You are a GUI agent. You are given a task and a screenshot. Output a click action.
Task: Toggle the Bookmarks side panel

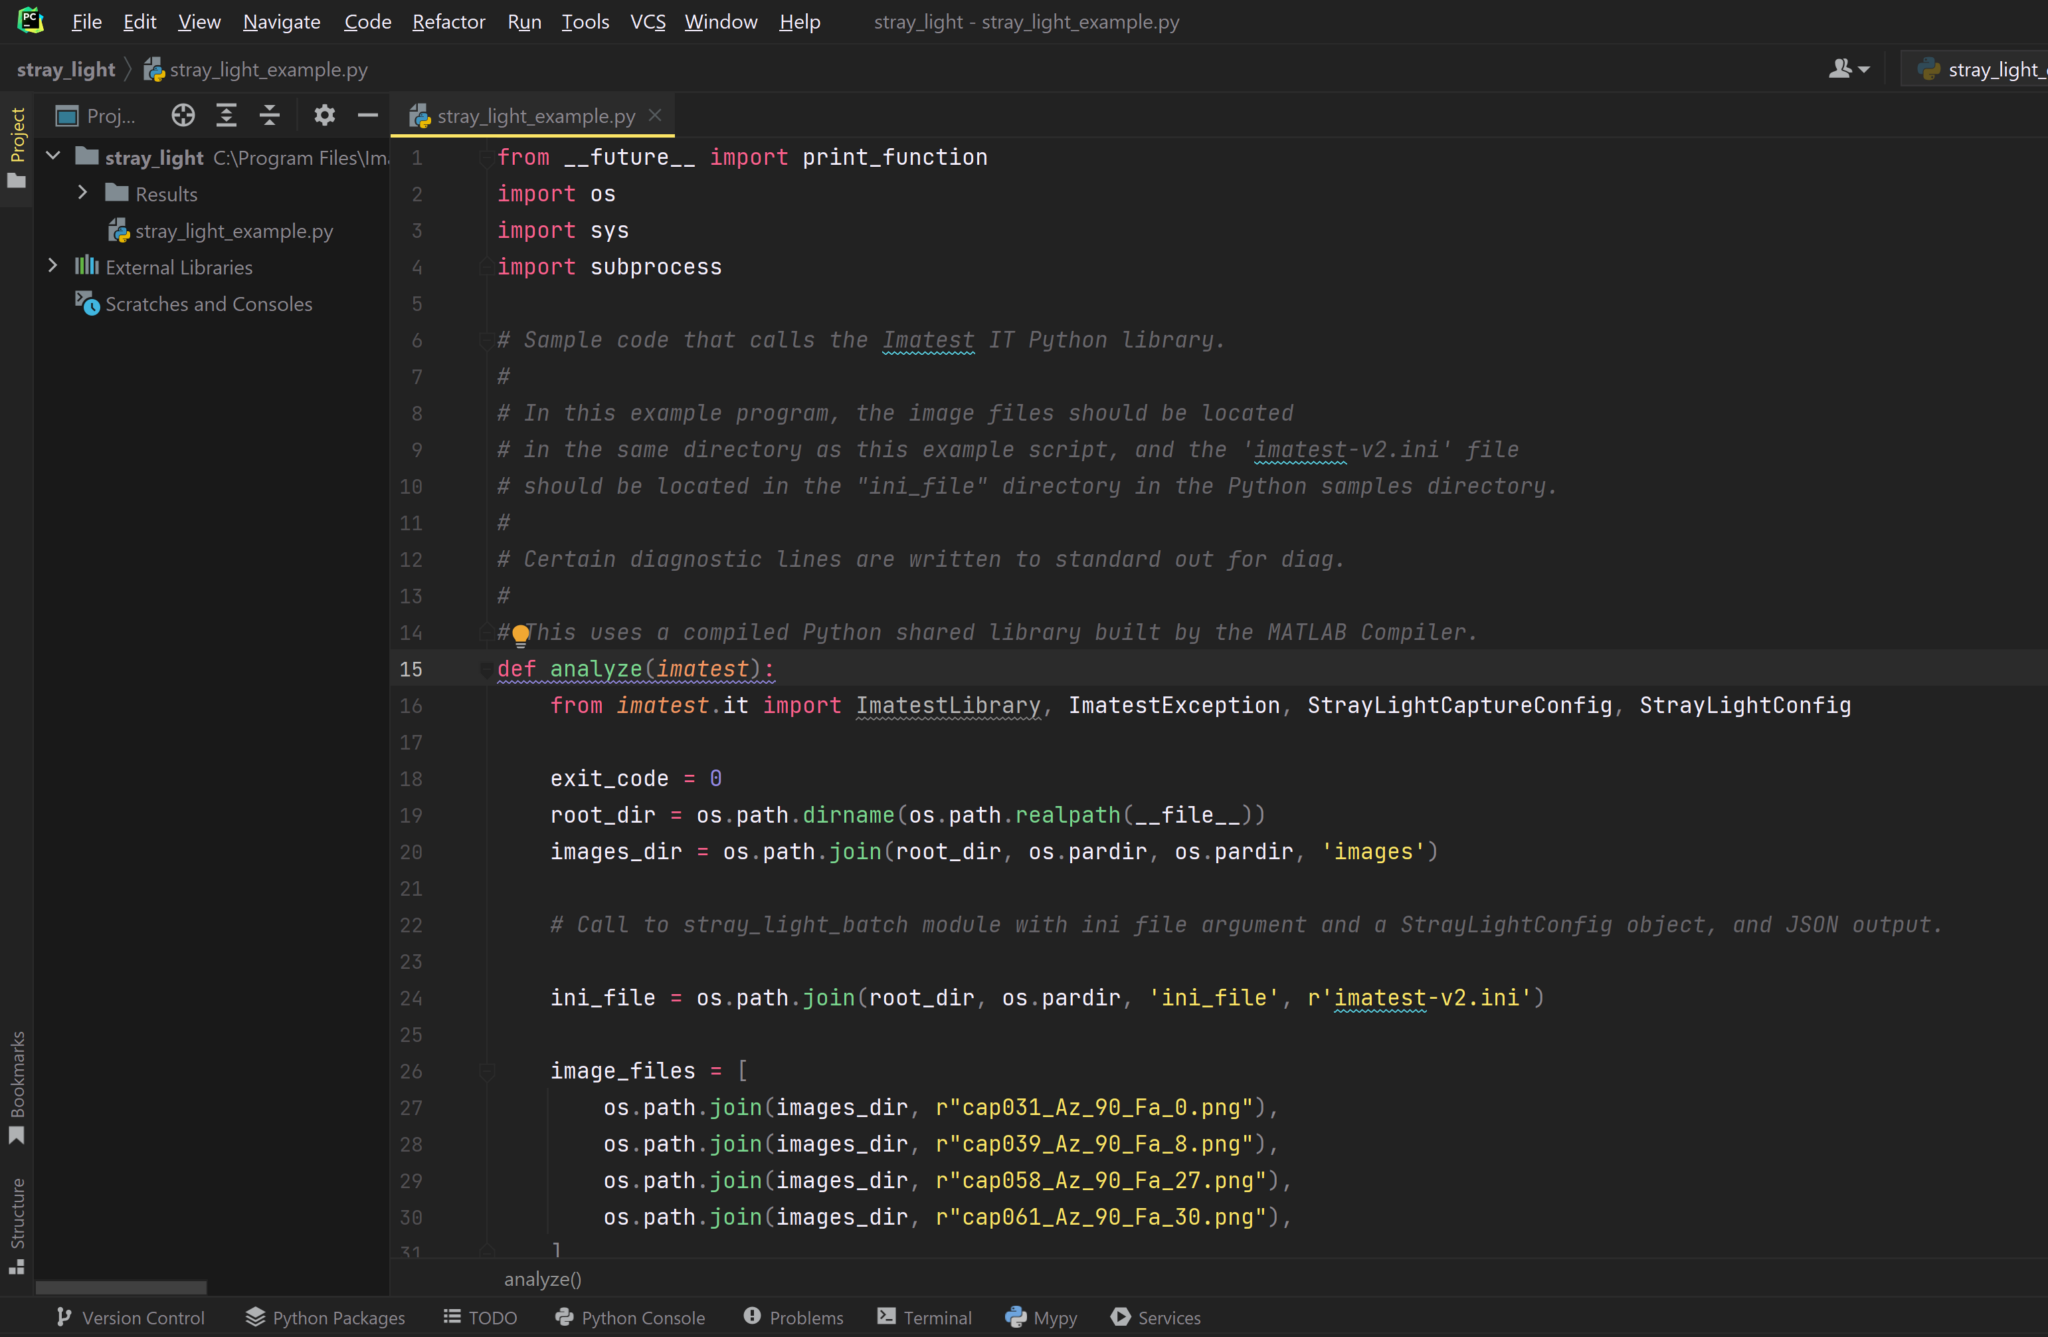pyautogui.click(x=17, y=1086)
